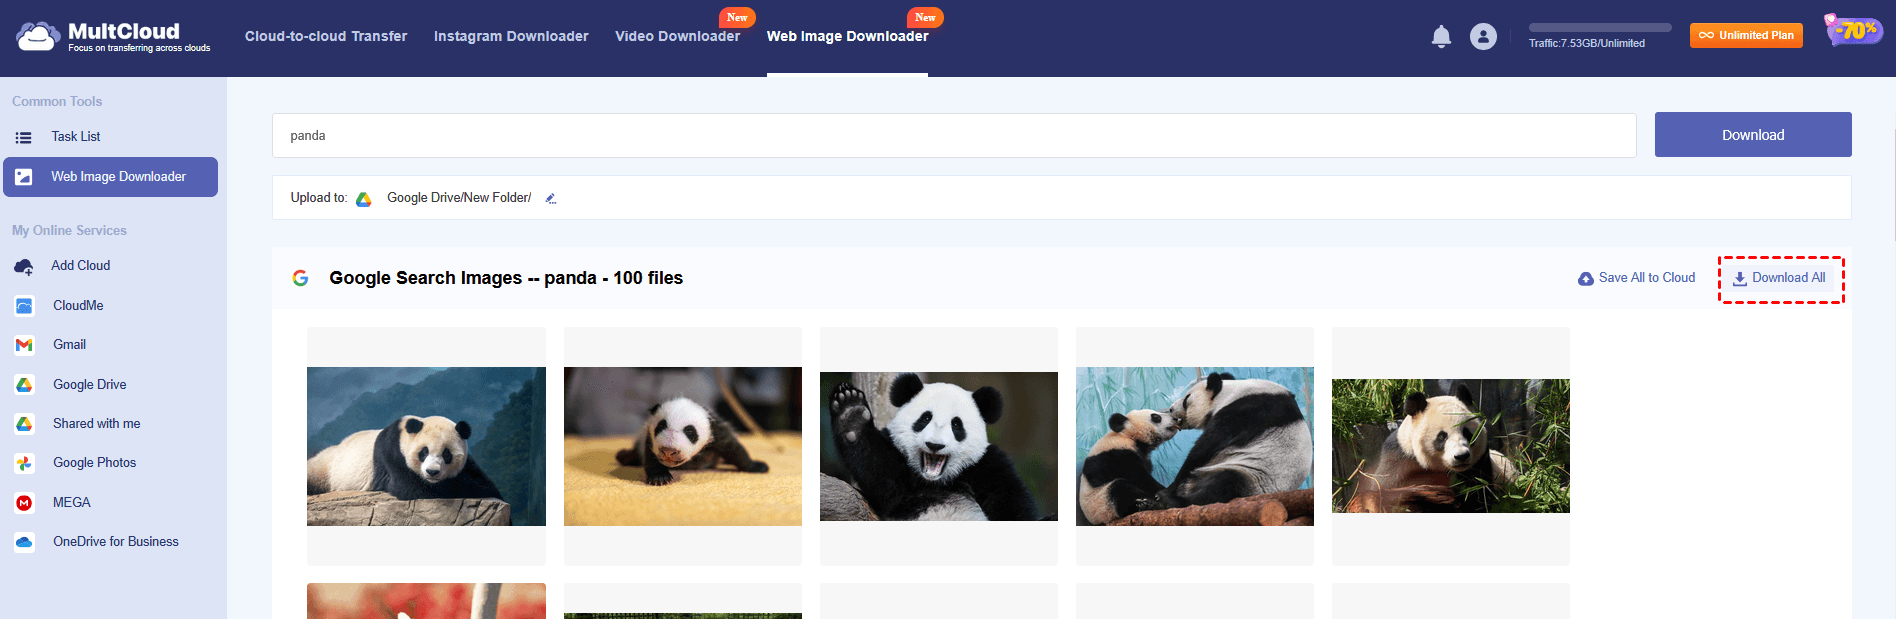Viewport: 1896px width, 619px height.
Task: Click the Google G logo icon
Action: point(300,278)
